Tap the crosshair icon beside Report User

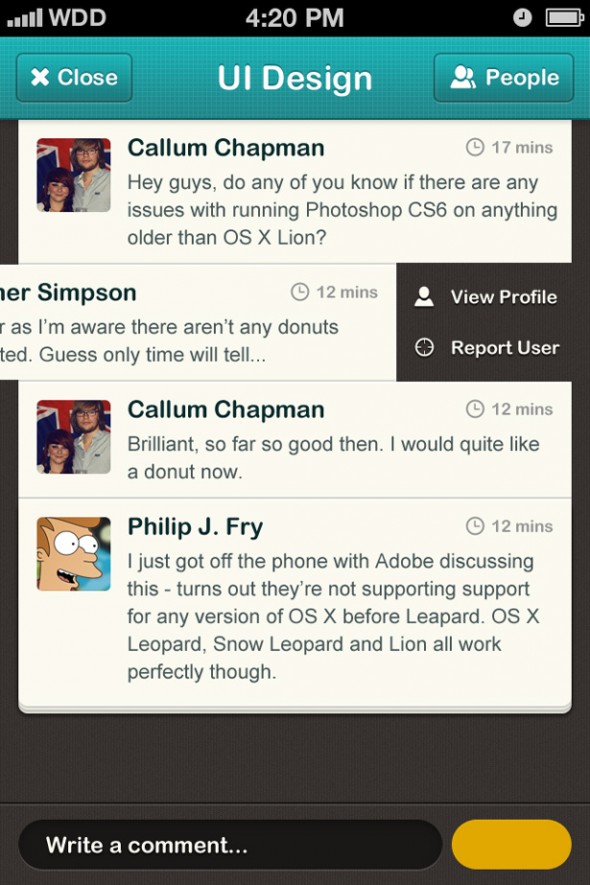(x=424, y=348)
